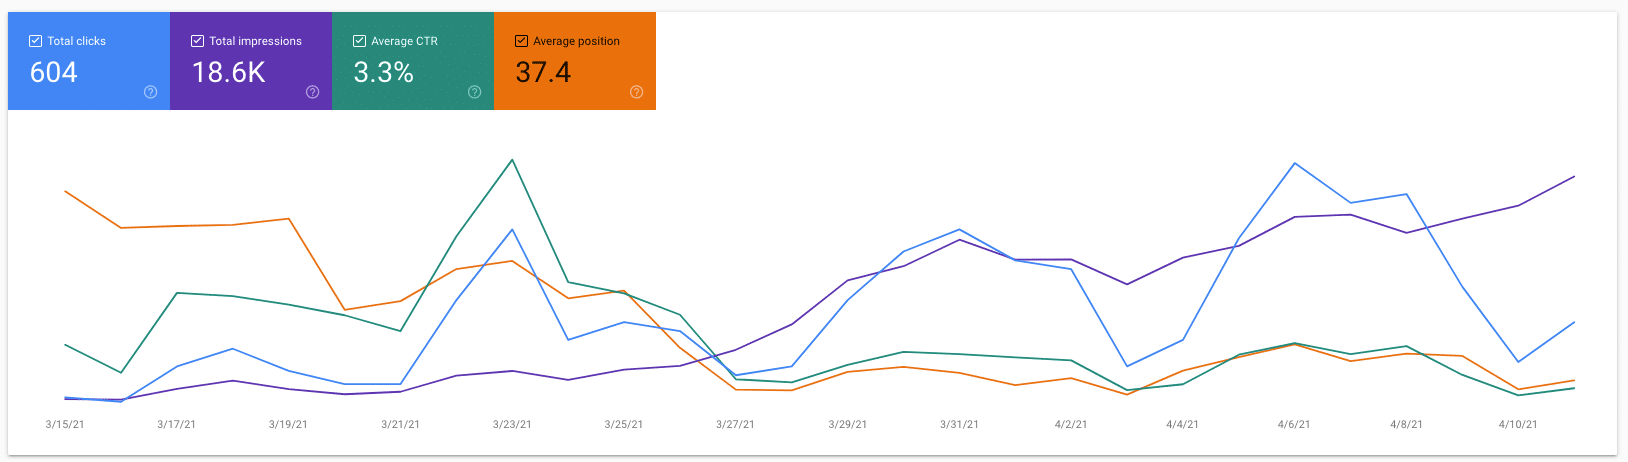This screenshot has height=462, width=1628.
Task: Open help icon on Total impressions card
Action: click(313, 92)
